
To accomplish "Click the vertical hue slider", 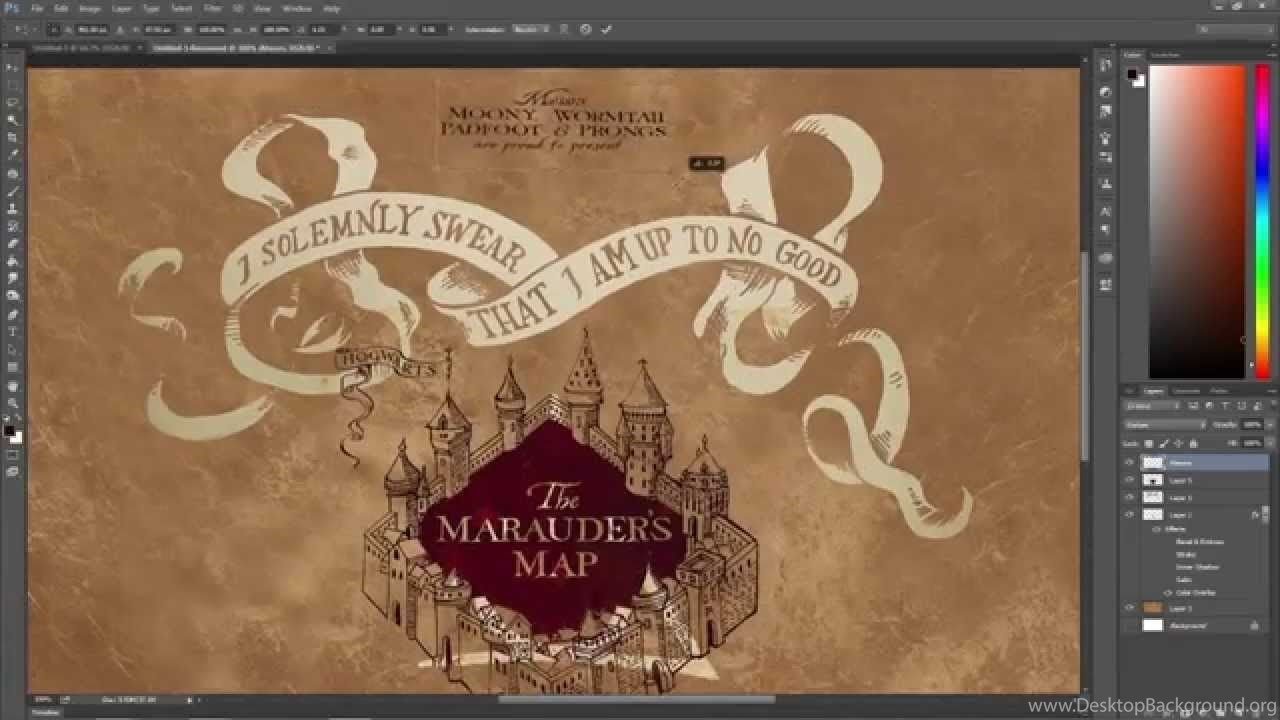I will [x=1262, y=221].
